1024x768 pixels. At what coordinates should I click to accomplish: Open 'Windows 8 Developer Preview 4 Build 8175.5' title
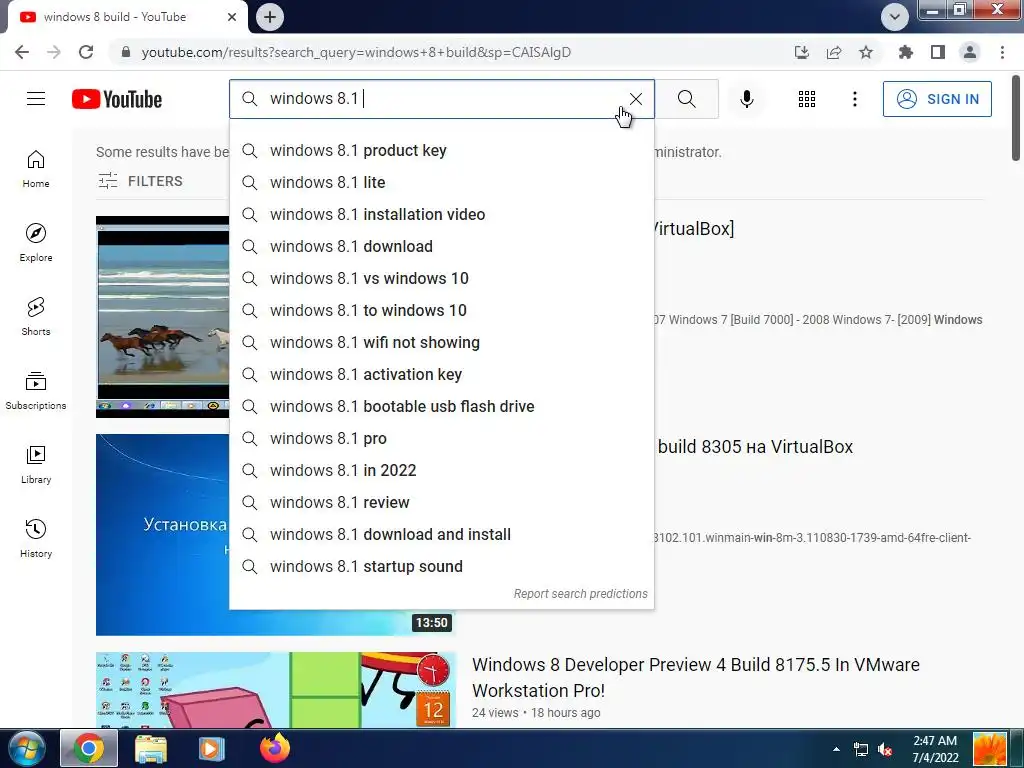pos(696,677)
